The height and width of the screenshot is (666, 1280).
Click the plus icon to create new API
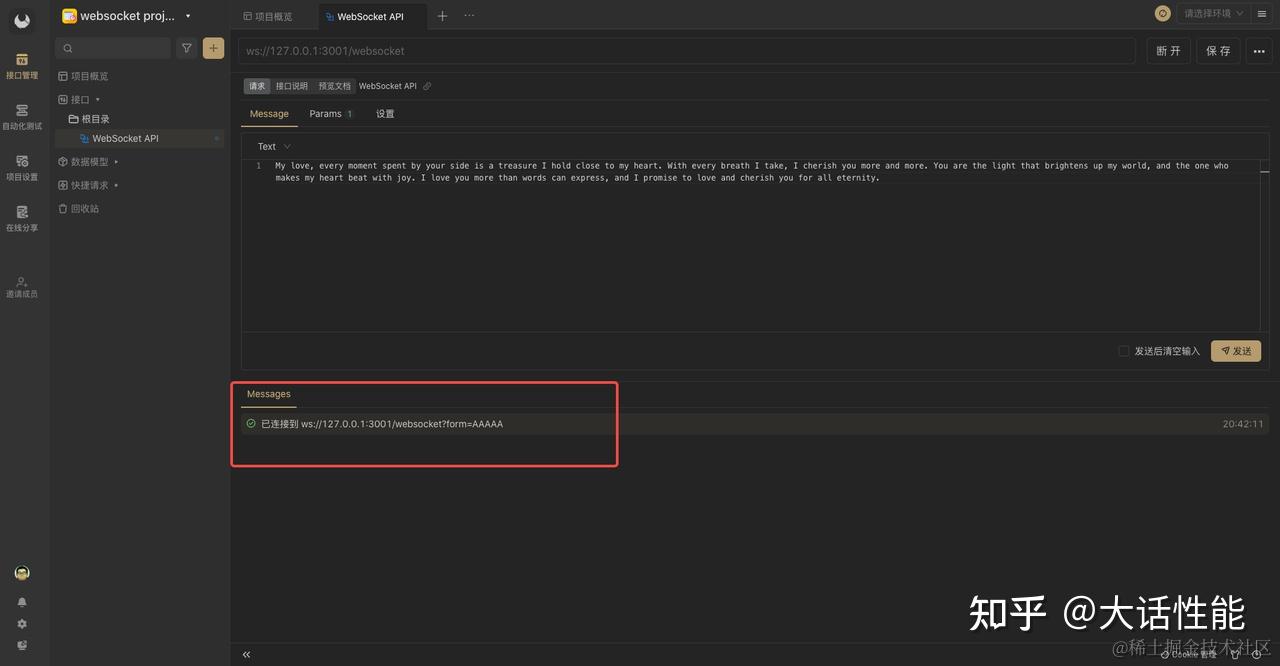213,47
